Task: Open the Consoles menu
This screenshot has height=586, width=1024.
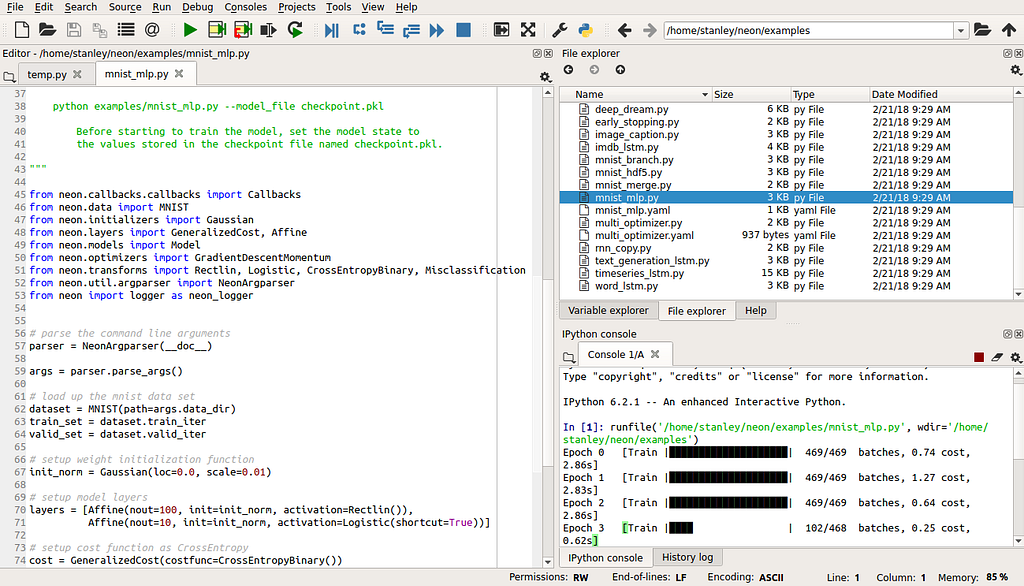Action: [245, 7]
